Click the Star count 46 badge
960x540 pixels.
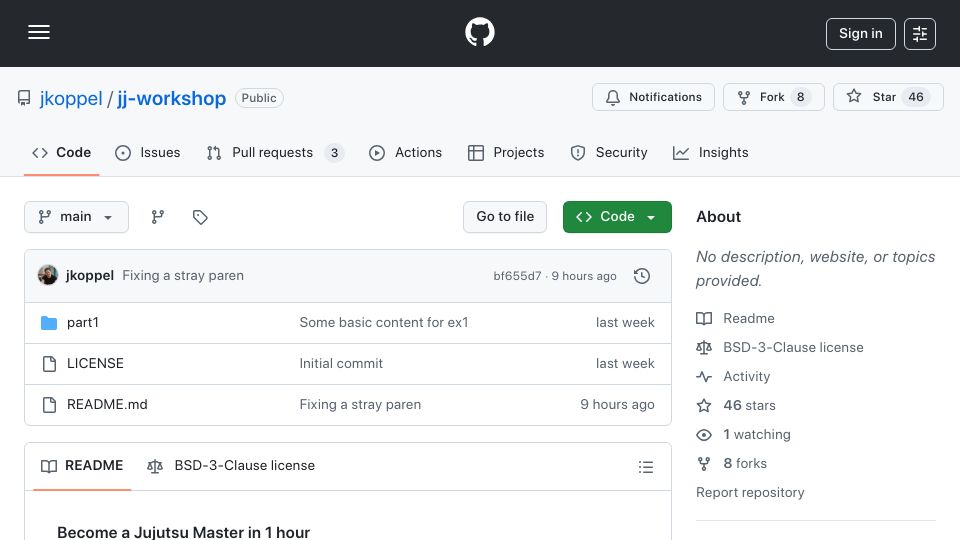pos(916,97)
